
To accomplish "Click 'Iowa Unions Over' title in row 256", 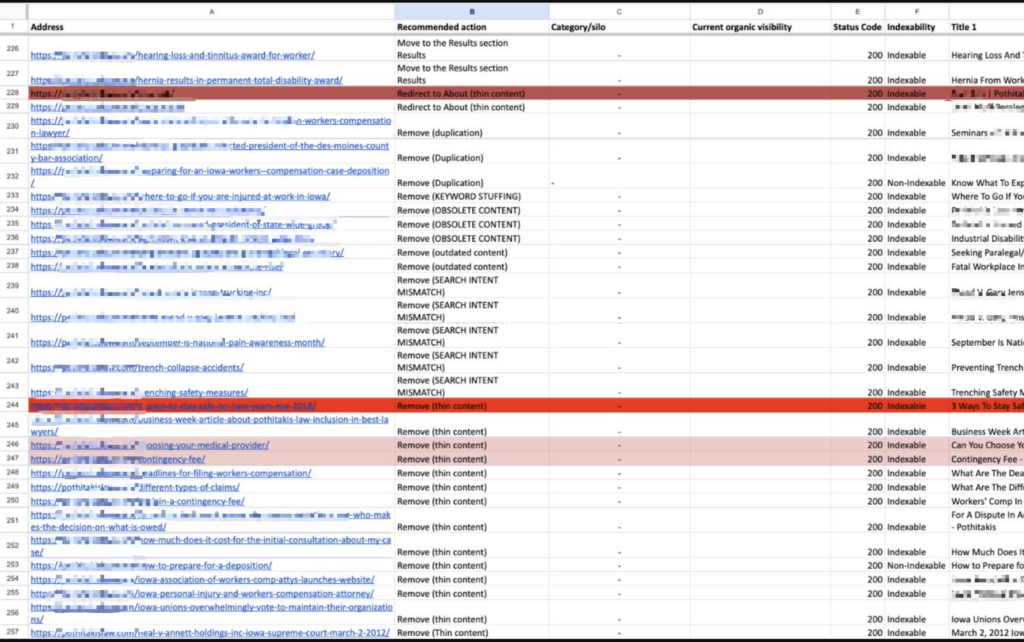I will click(x=987, y=619).
